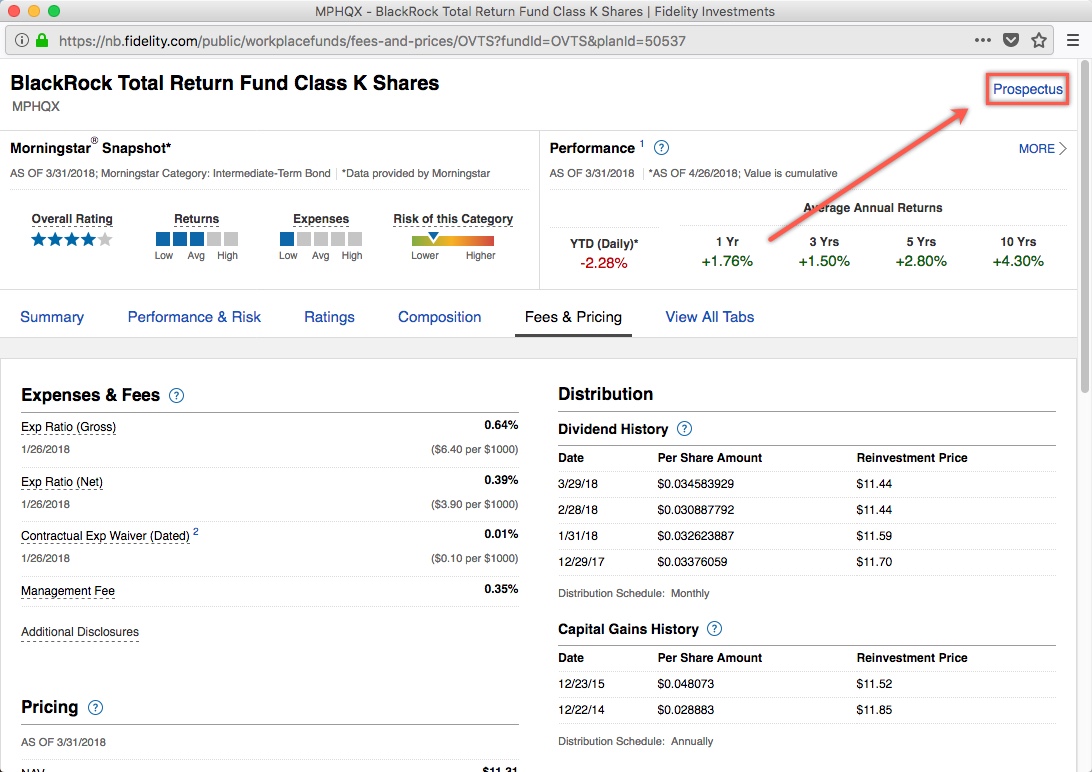
Task: Click the four-star overall rating
Action: coord(72,239)
